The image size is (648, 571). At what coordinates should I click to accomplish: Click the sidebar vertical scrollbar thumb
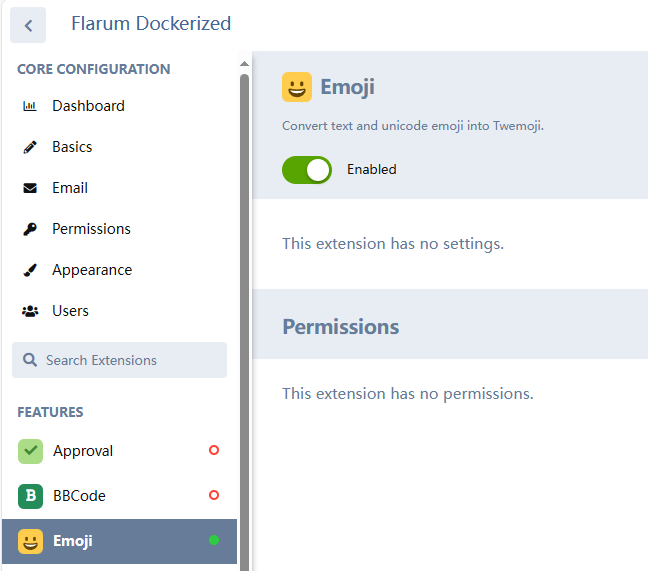(245, 322)
